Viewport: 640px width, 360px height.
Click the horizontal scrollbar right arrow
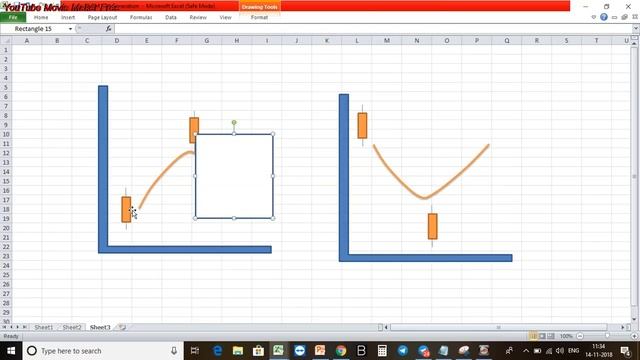coord(623,327)
